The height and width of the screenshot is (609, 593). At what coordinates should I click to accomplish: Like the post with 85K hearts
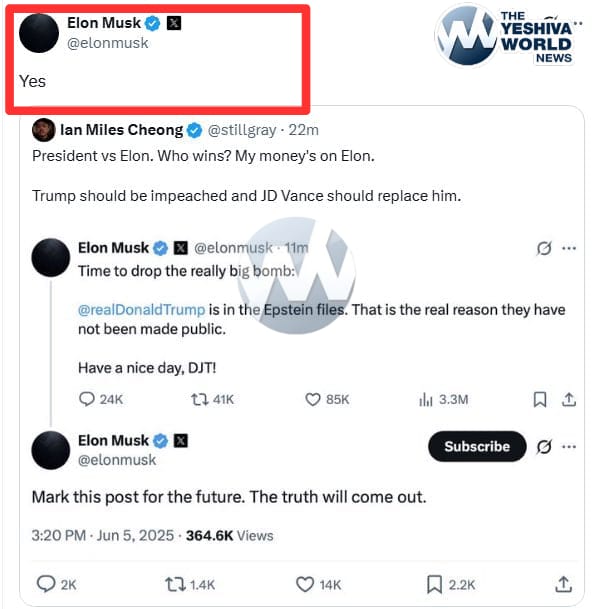pos(313,399)
